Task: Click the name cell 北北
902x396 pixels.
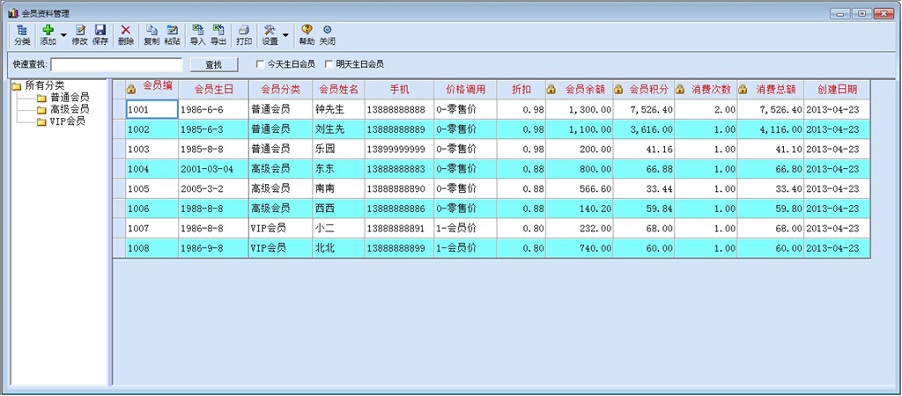Action: (x=339, y=248)
